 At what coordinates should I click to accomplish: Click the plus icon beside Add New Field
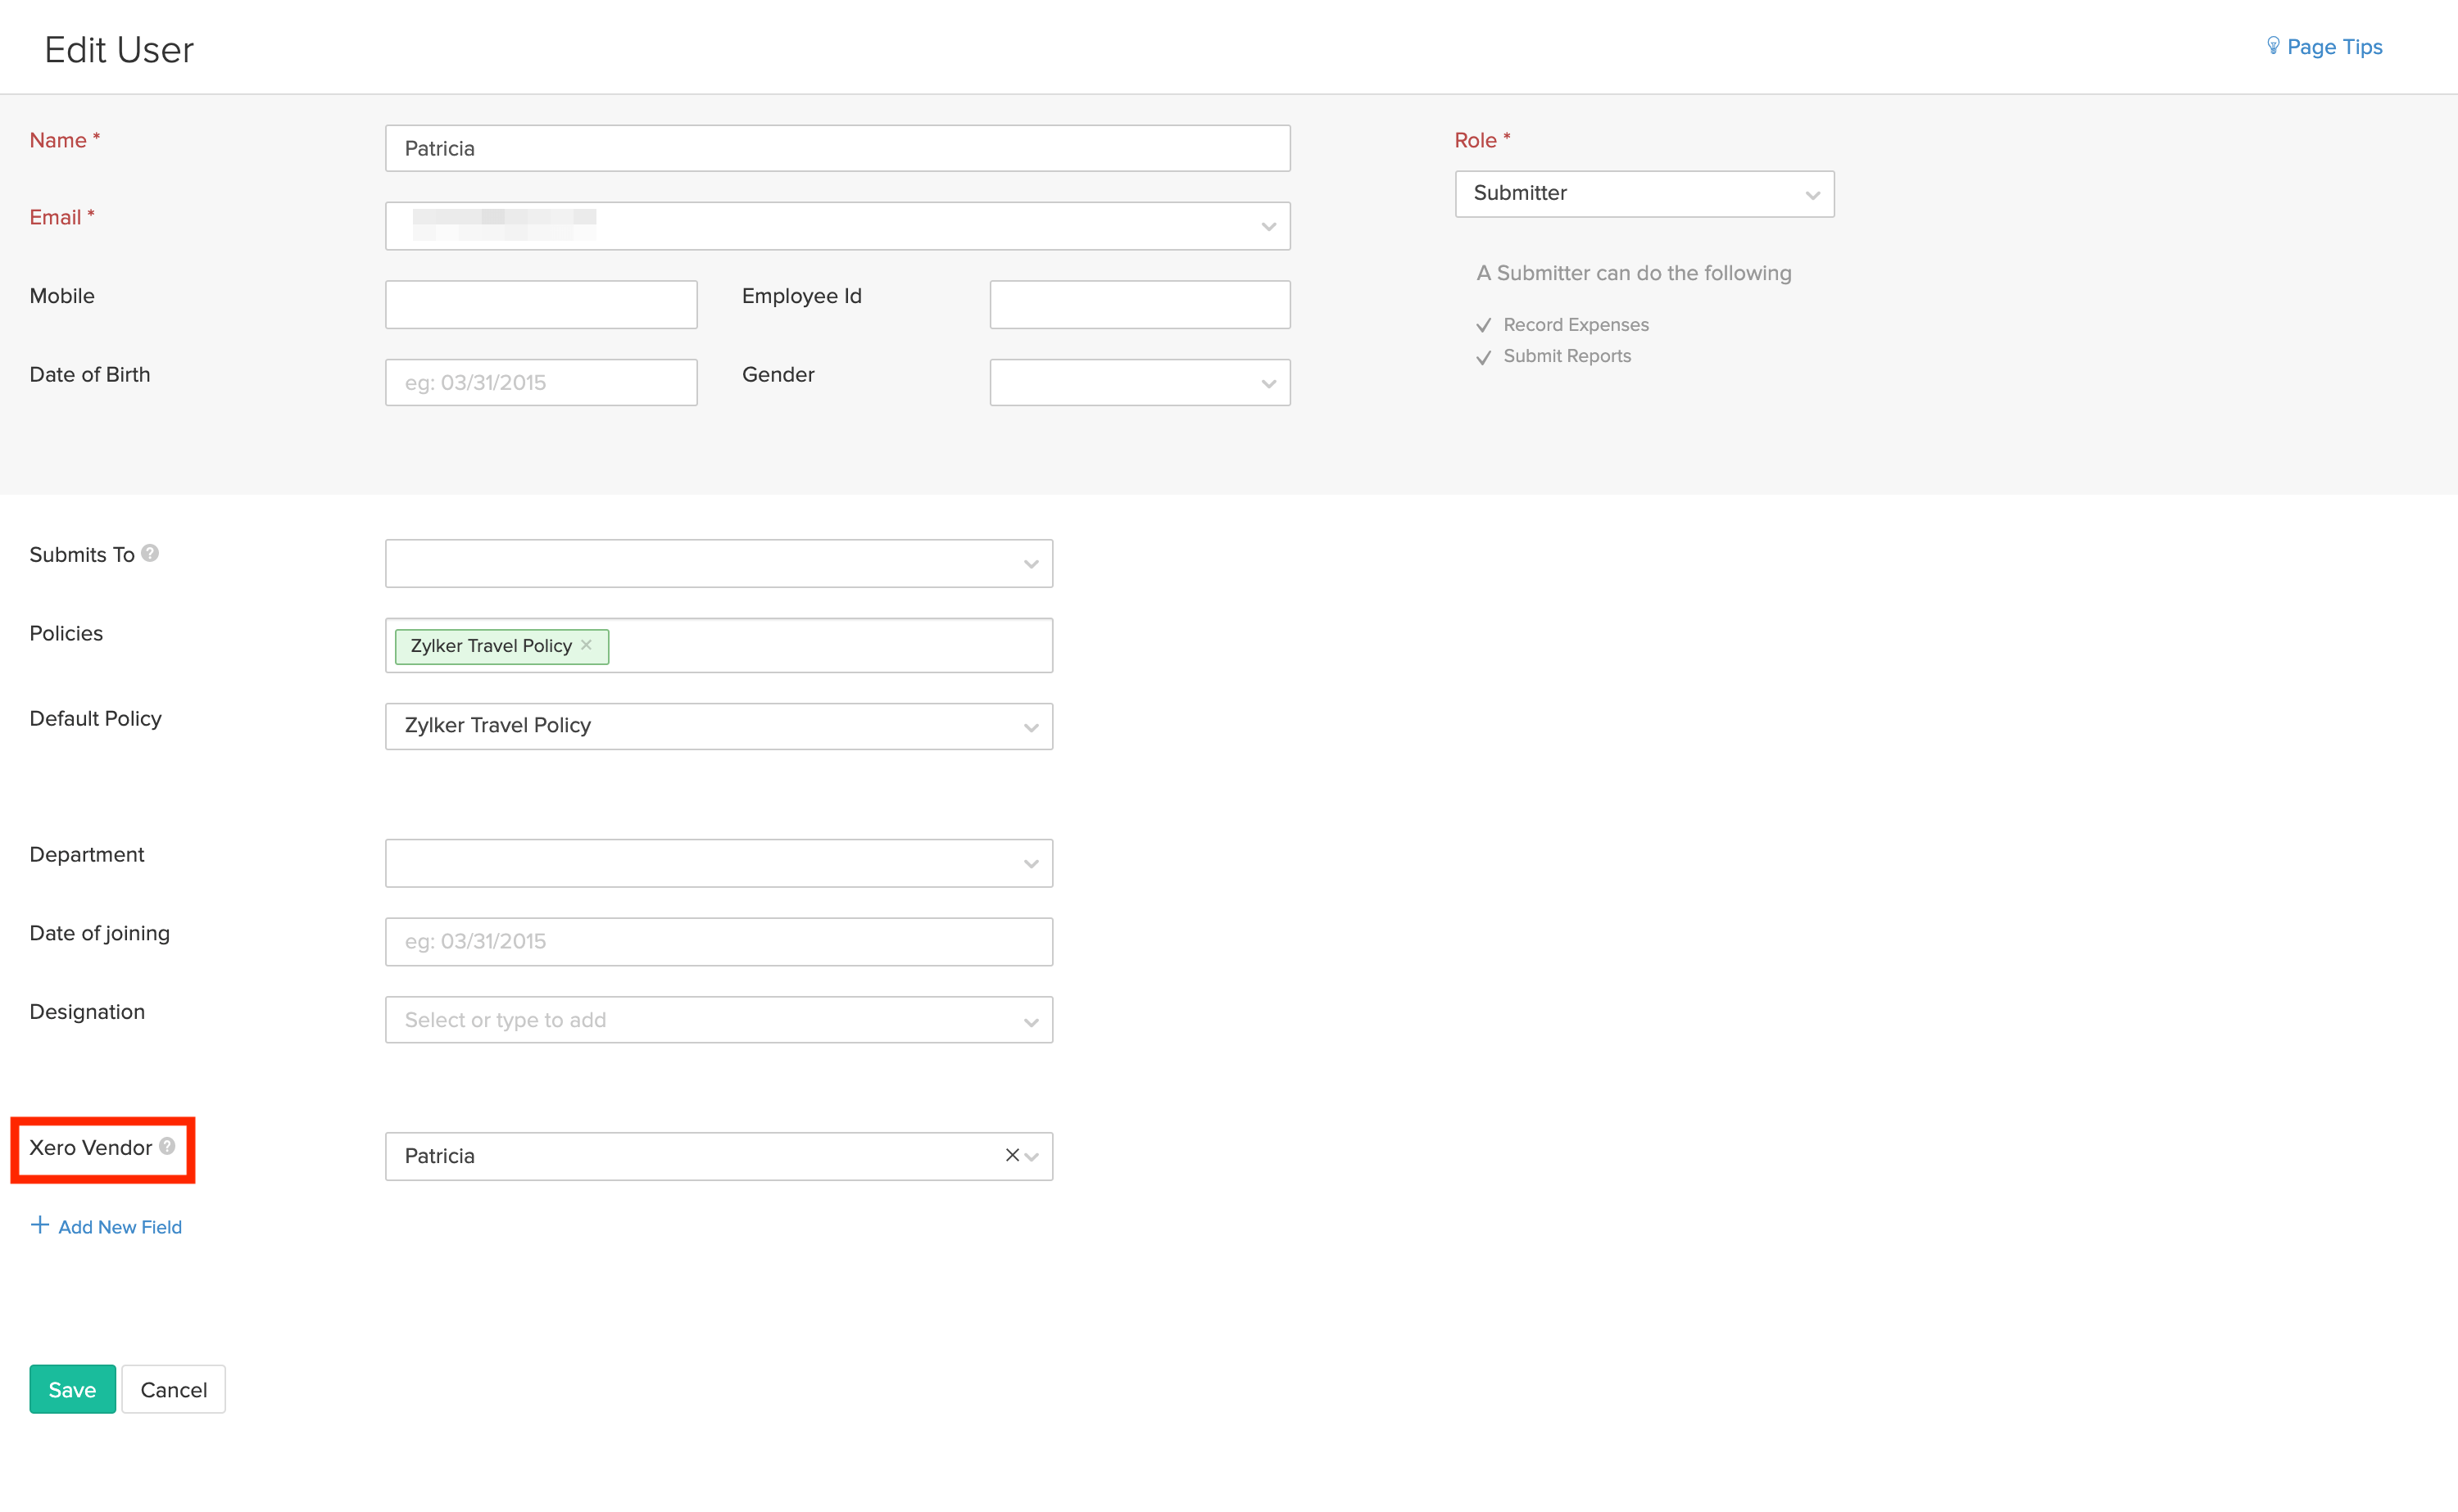point(40,1225)
